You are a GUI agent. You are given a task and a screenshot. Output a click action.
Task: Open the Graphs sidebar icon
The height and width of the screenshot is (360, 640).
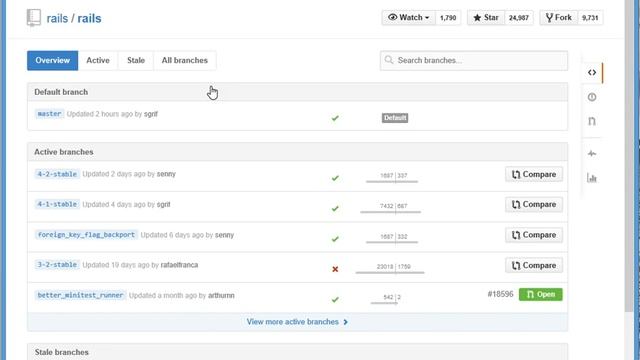pyautogui.click(x=592, y=178)
